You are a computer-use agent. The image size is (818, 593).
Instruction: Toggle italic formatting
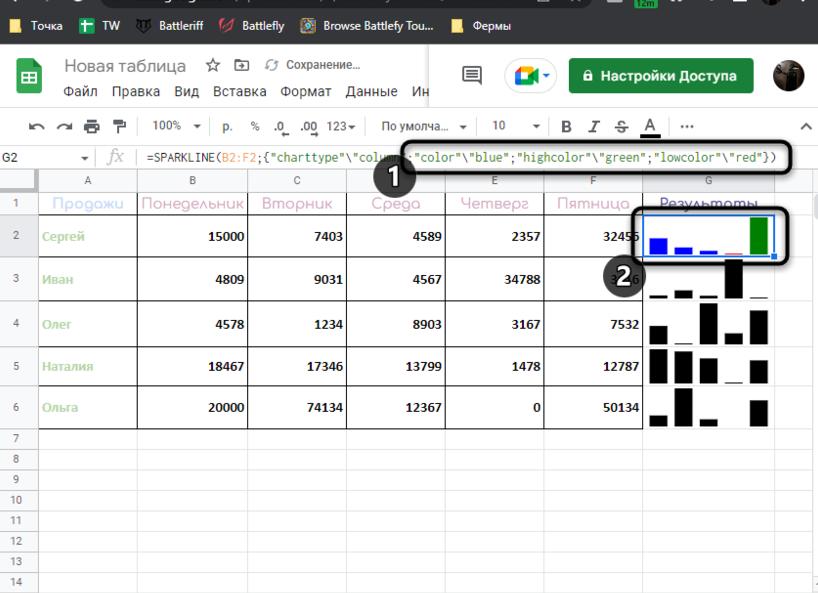tap(594, 126)
